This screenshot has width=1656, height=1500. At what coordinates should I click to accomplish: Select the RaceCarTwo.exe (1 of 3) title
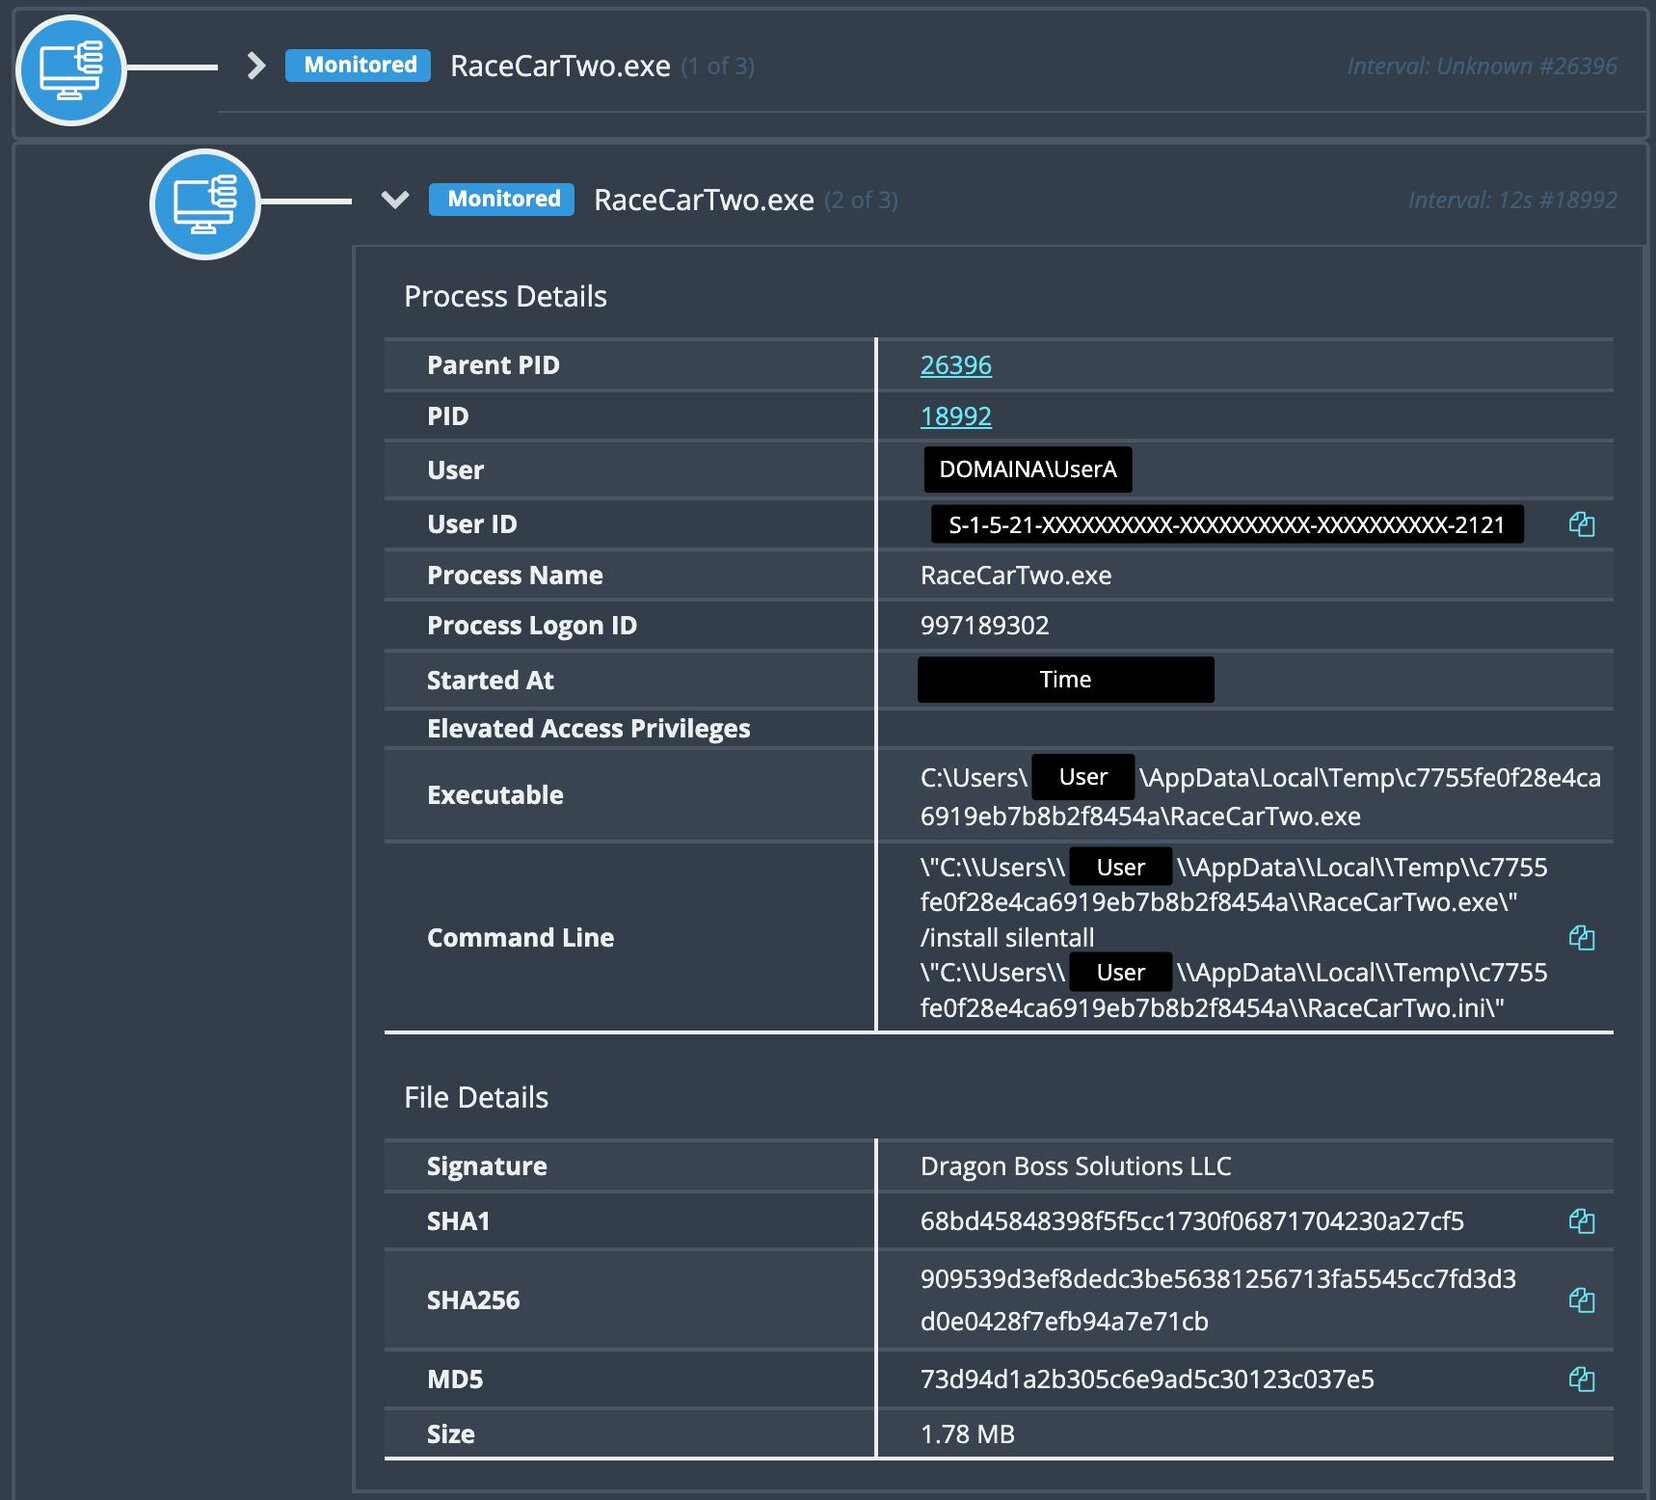560,66
